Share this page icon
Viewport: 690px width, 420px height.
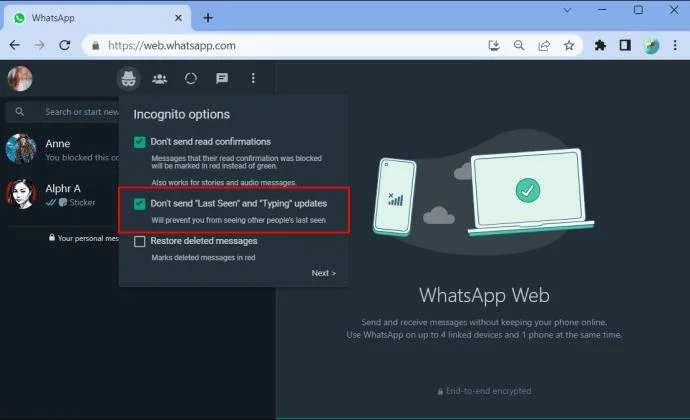pyautogui.click(x=544, y=45)
